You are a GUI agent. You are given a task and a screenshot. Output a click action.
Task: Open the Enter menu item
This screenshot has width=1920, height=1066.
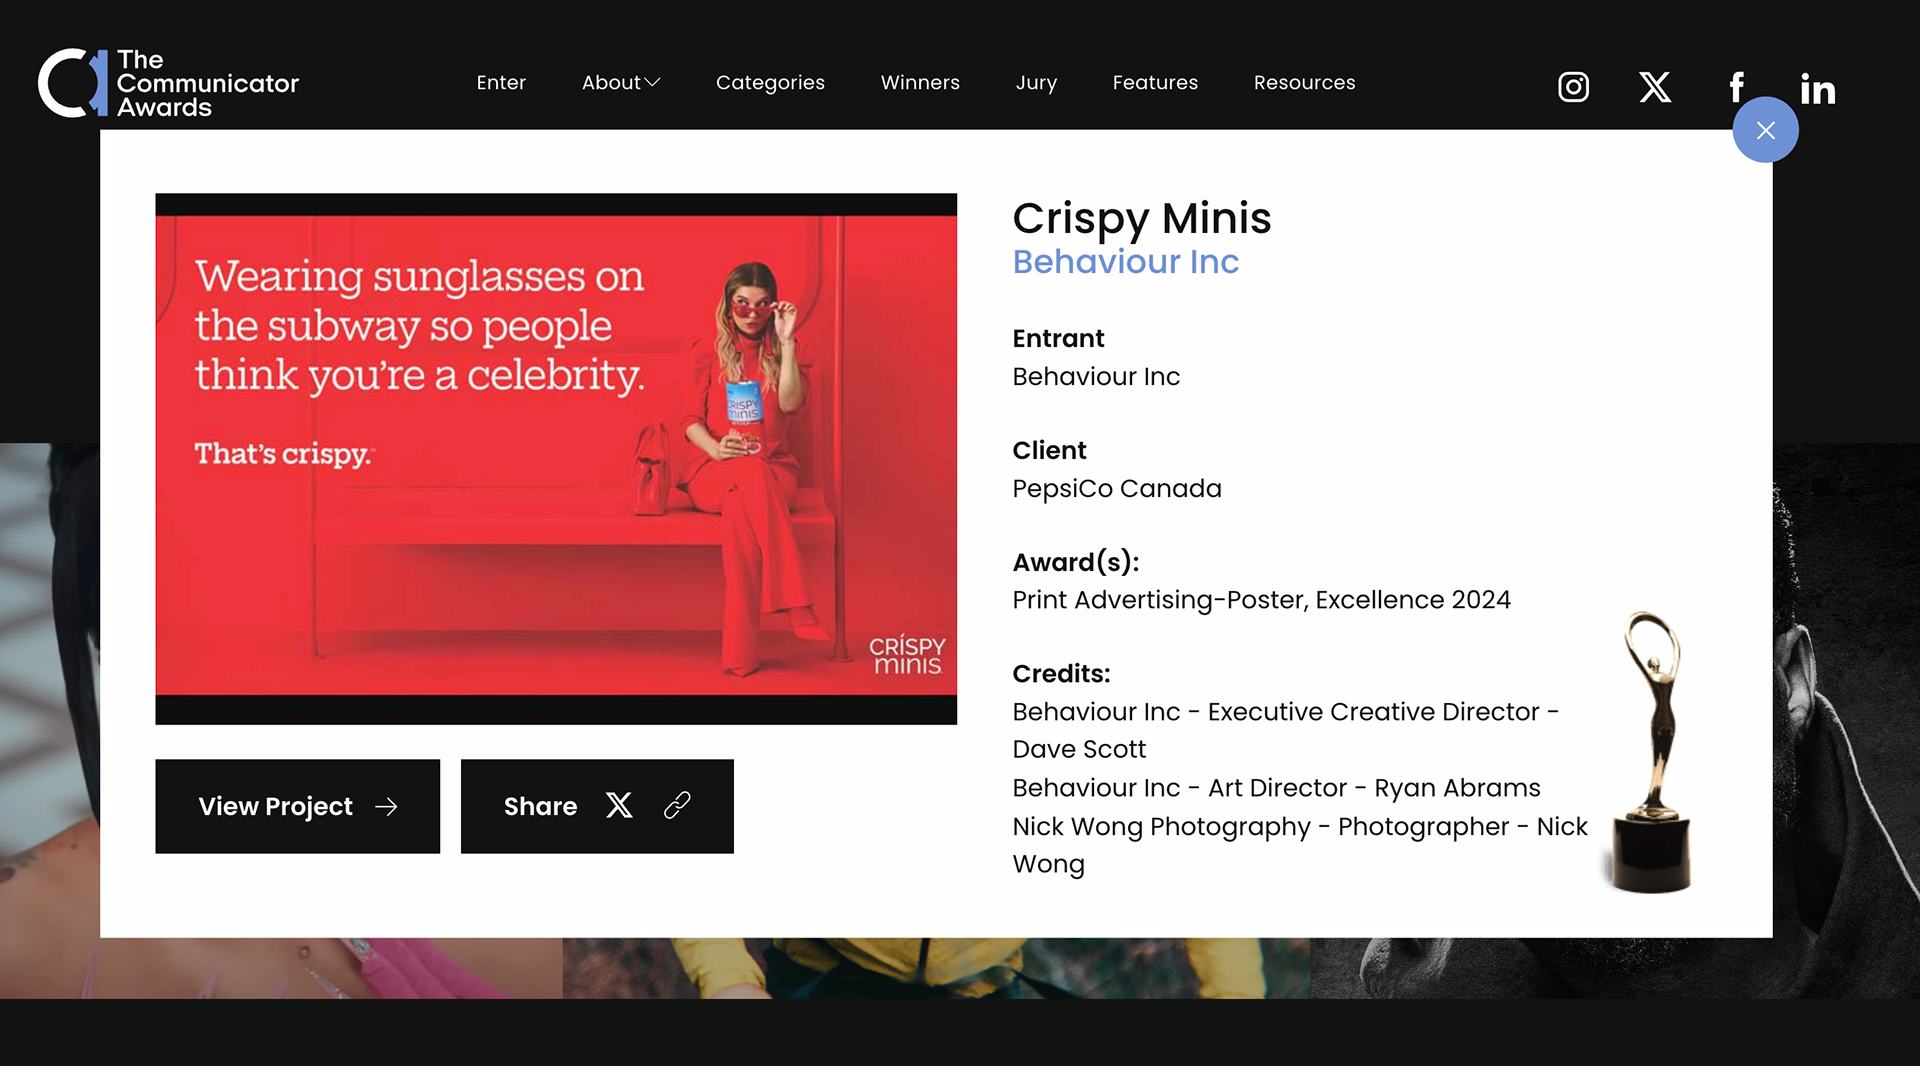point(501,83)
